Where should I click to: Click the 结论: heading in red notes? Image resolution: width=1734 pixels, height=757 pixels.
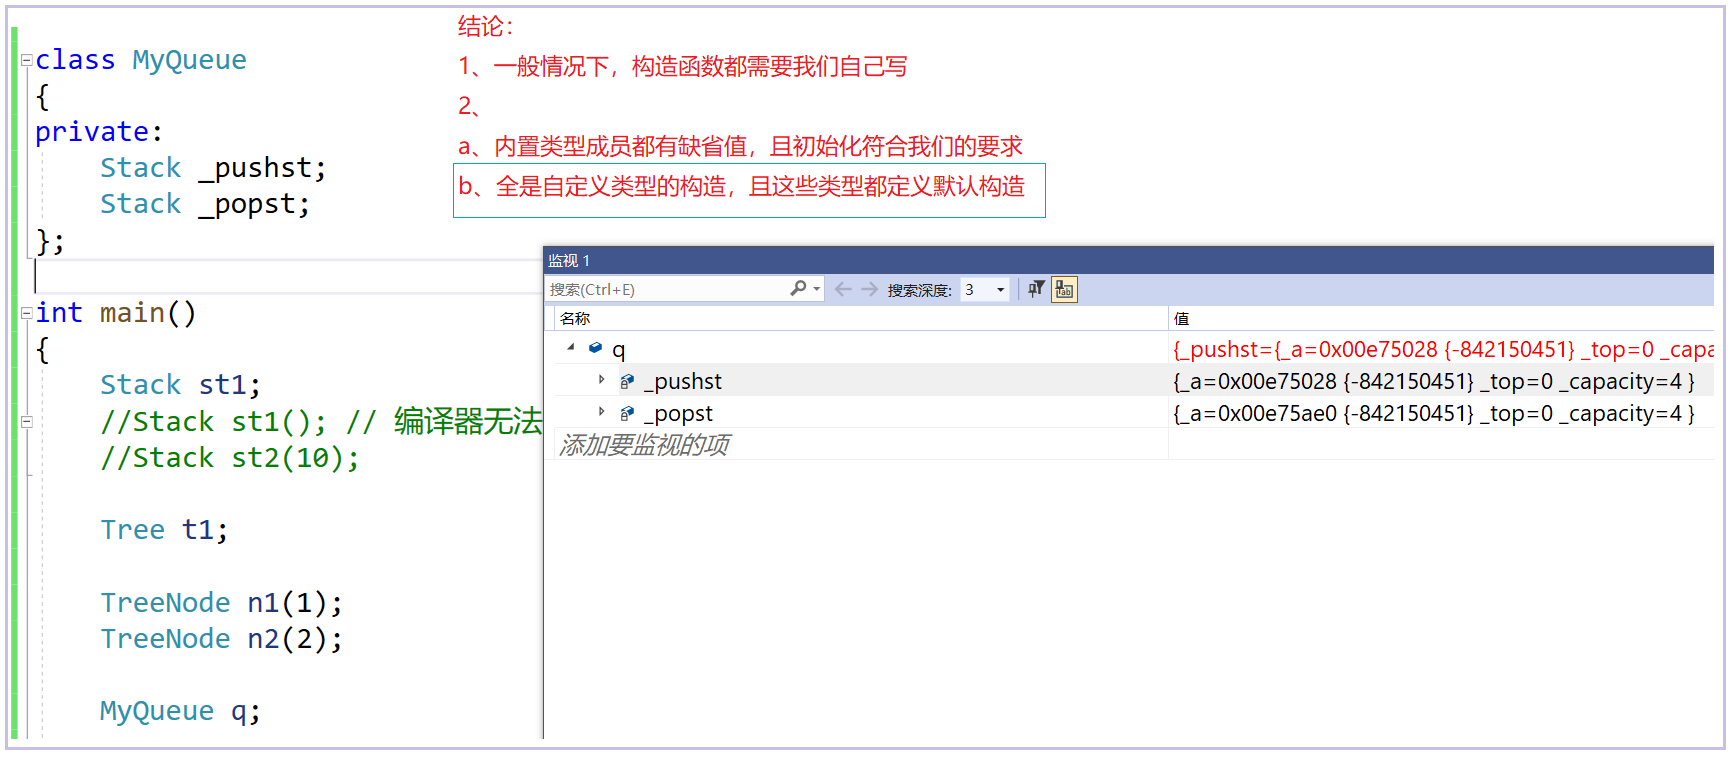click(485, 27)
